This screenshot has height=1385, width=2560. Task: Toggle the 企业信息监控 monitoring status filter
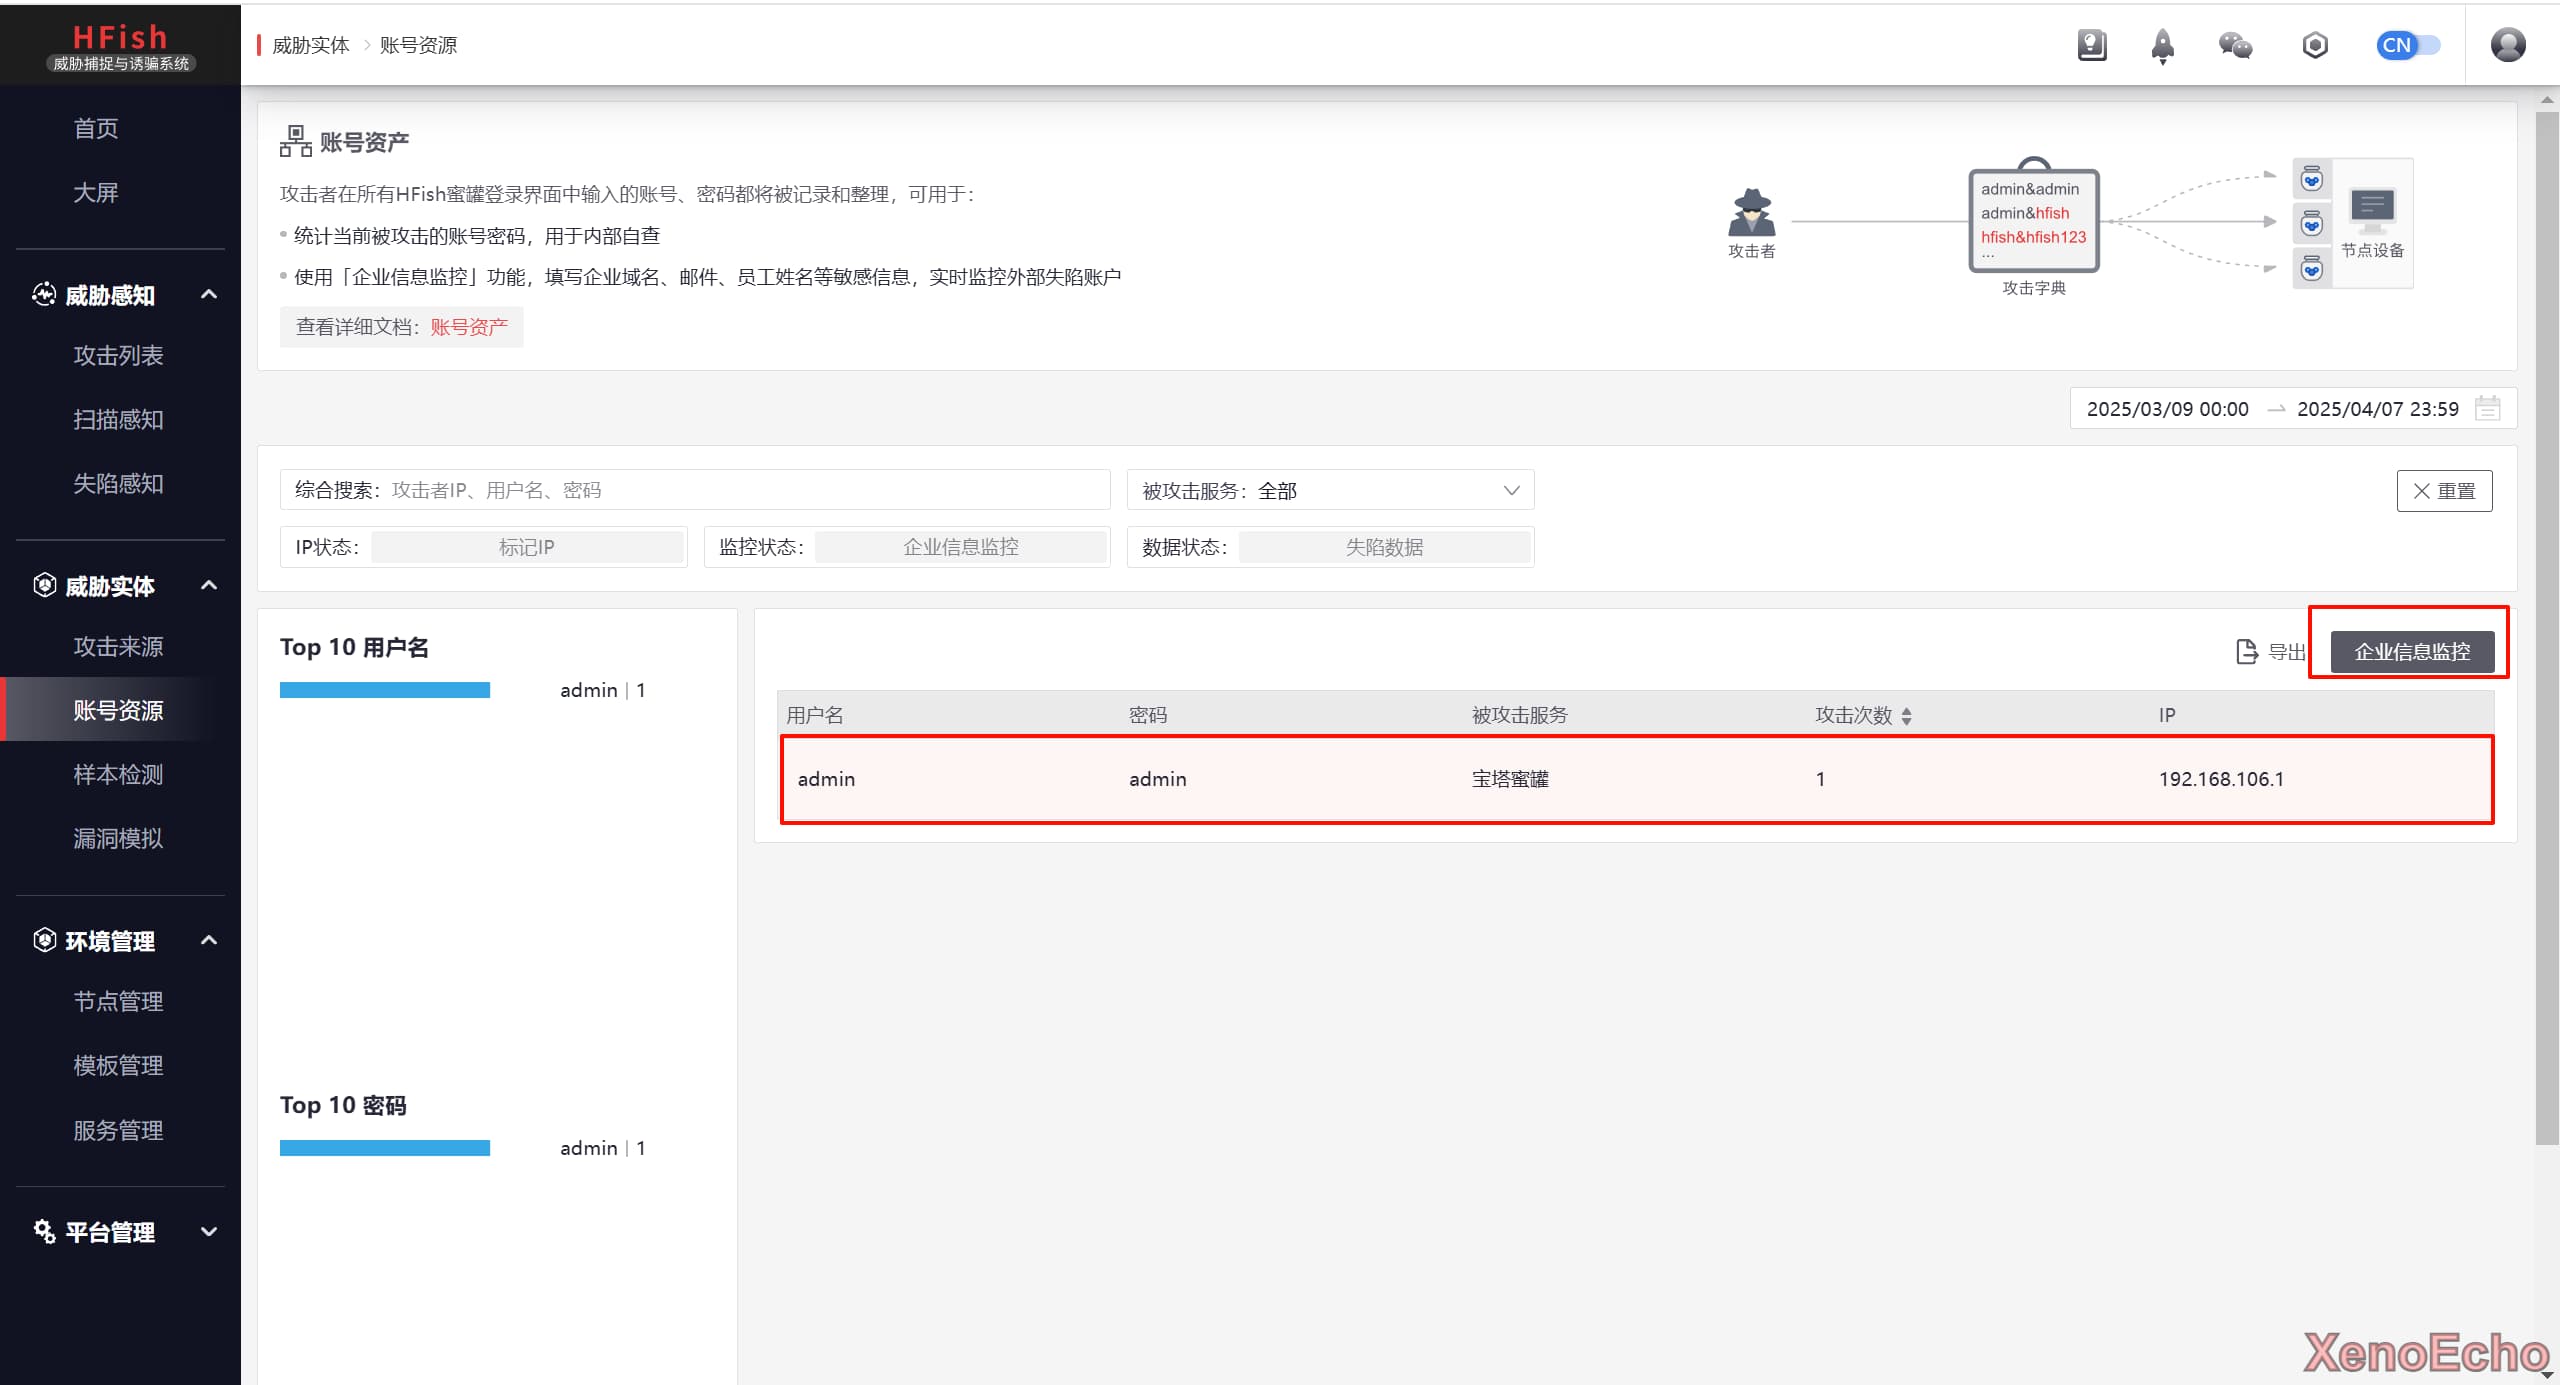point(960,547)
